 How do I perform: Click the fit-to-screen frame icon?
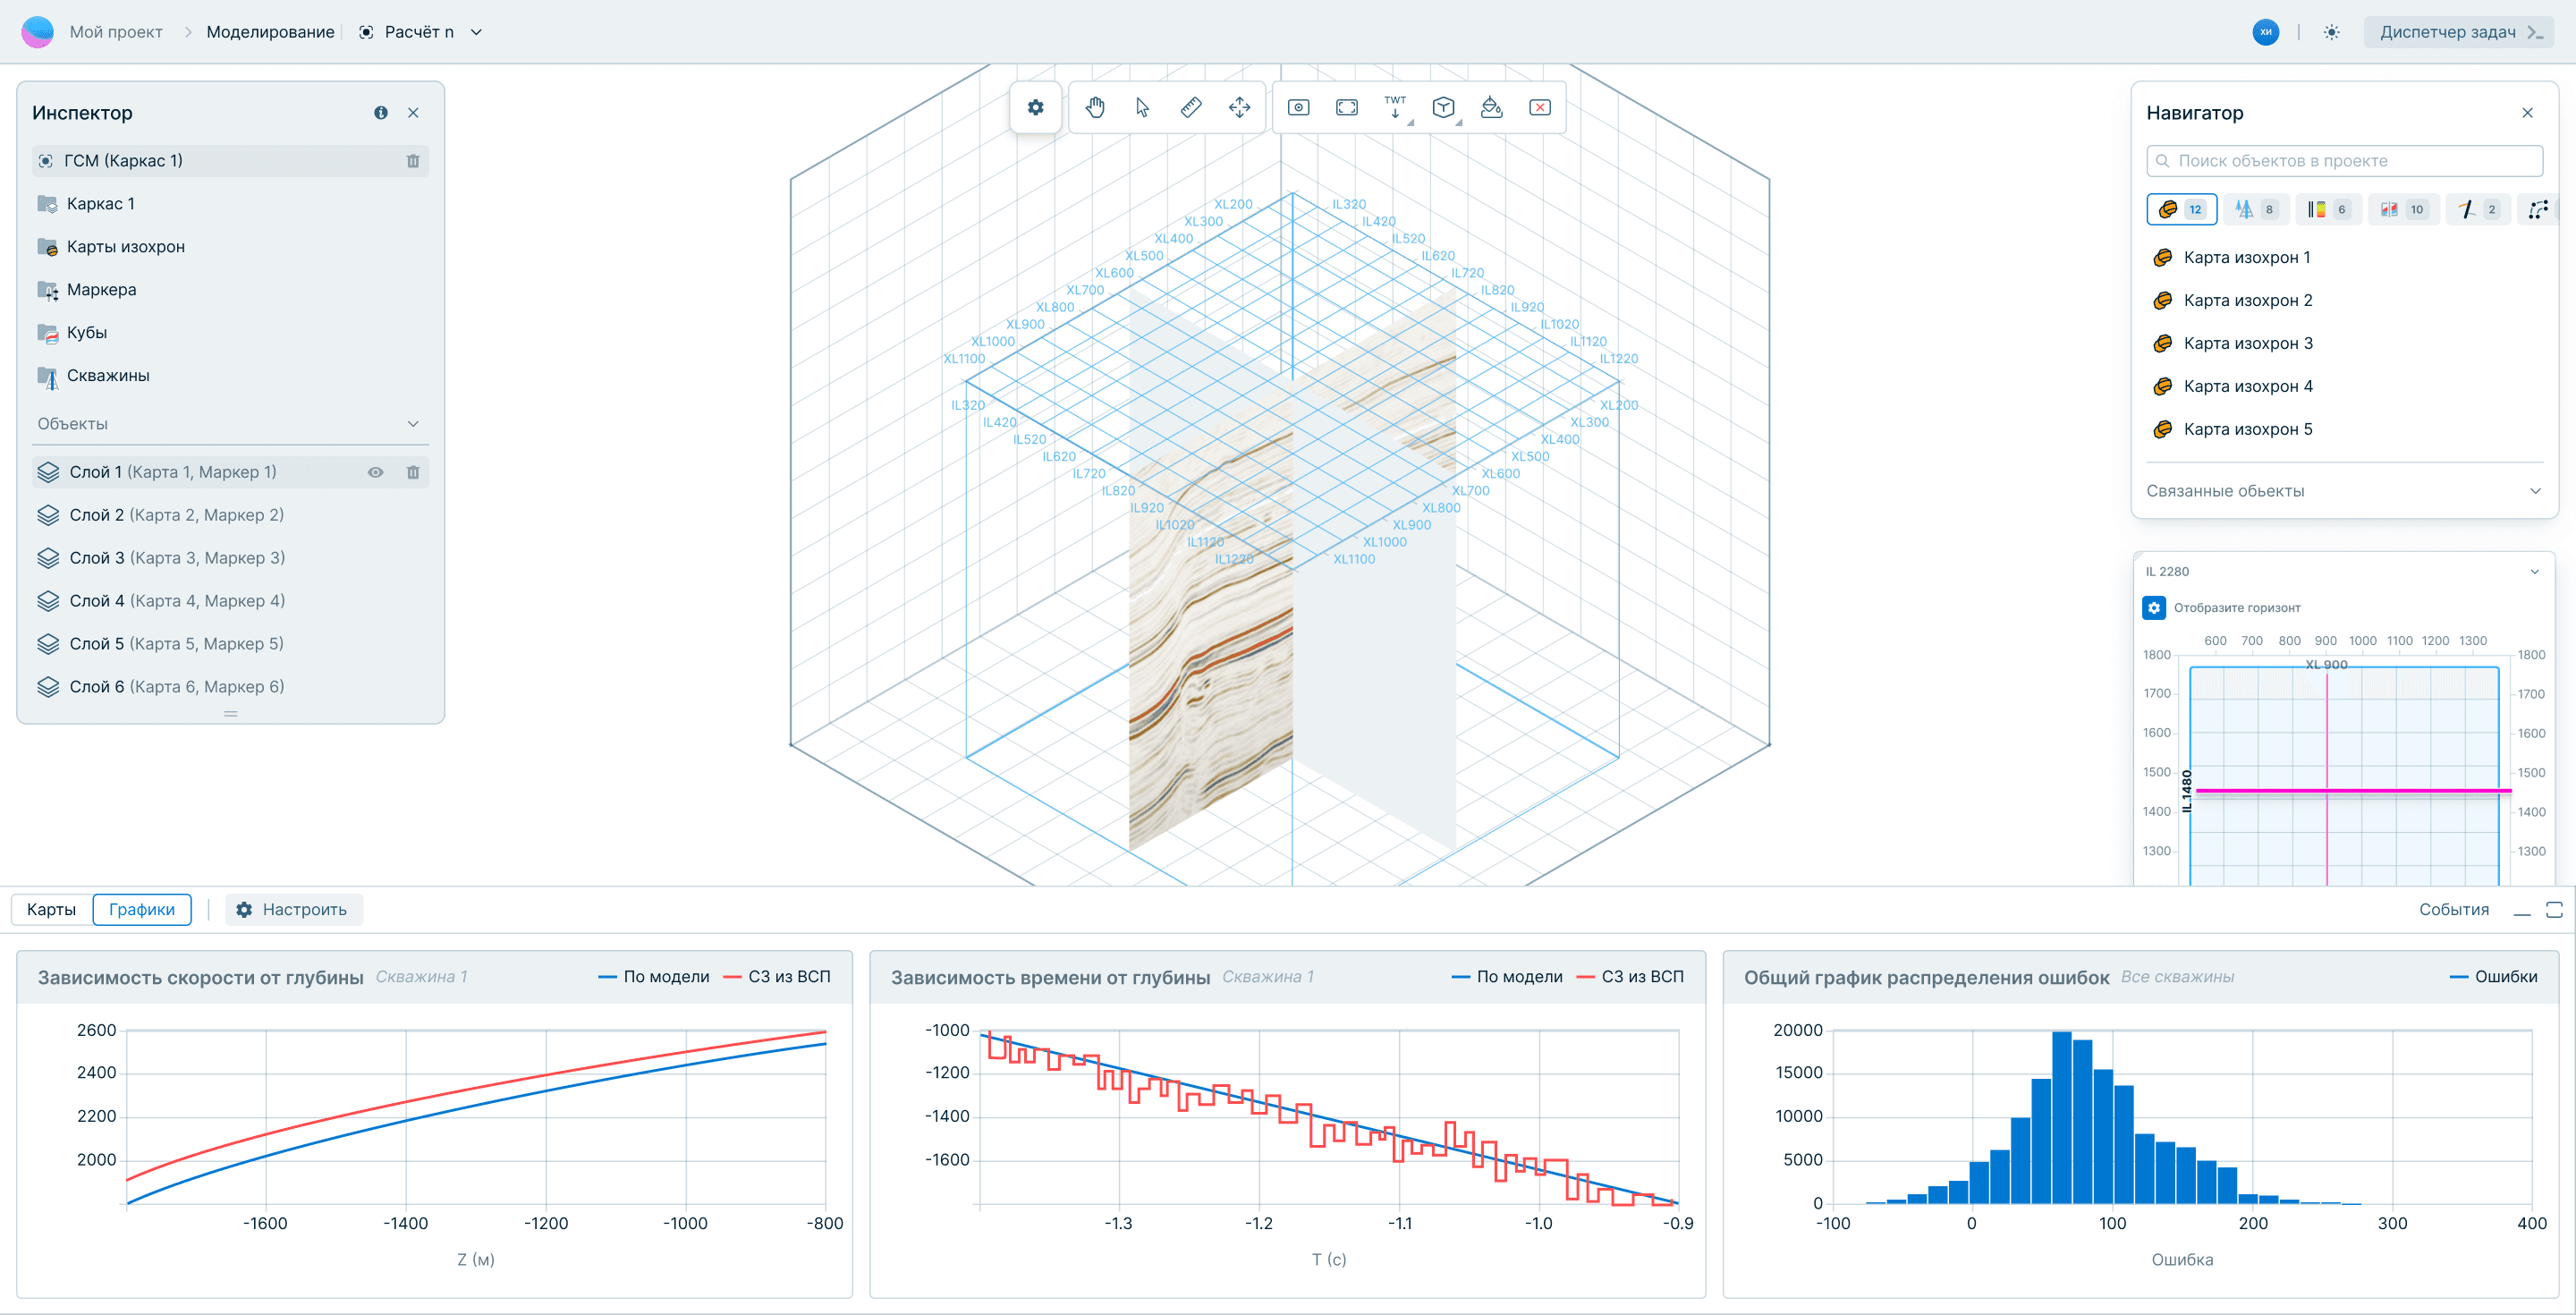click(x=1347, y=108)
